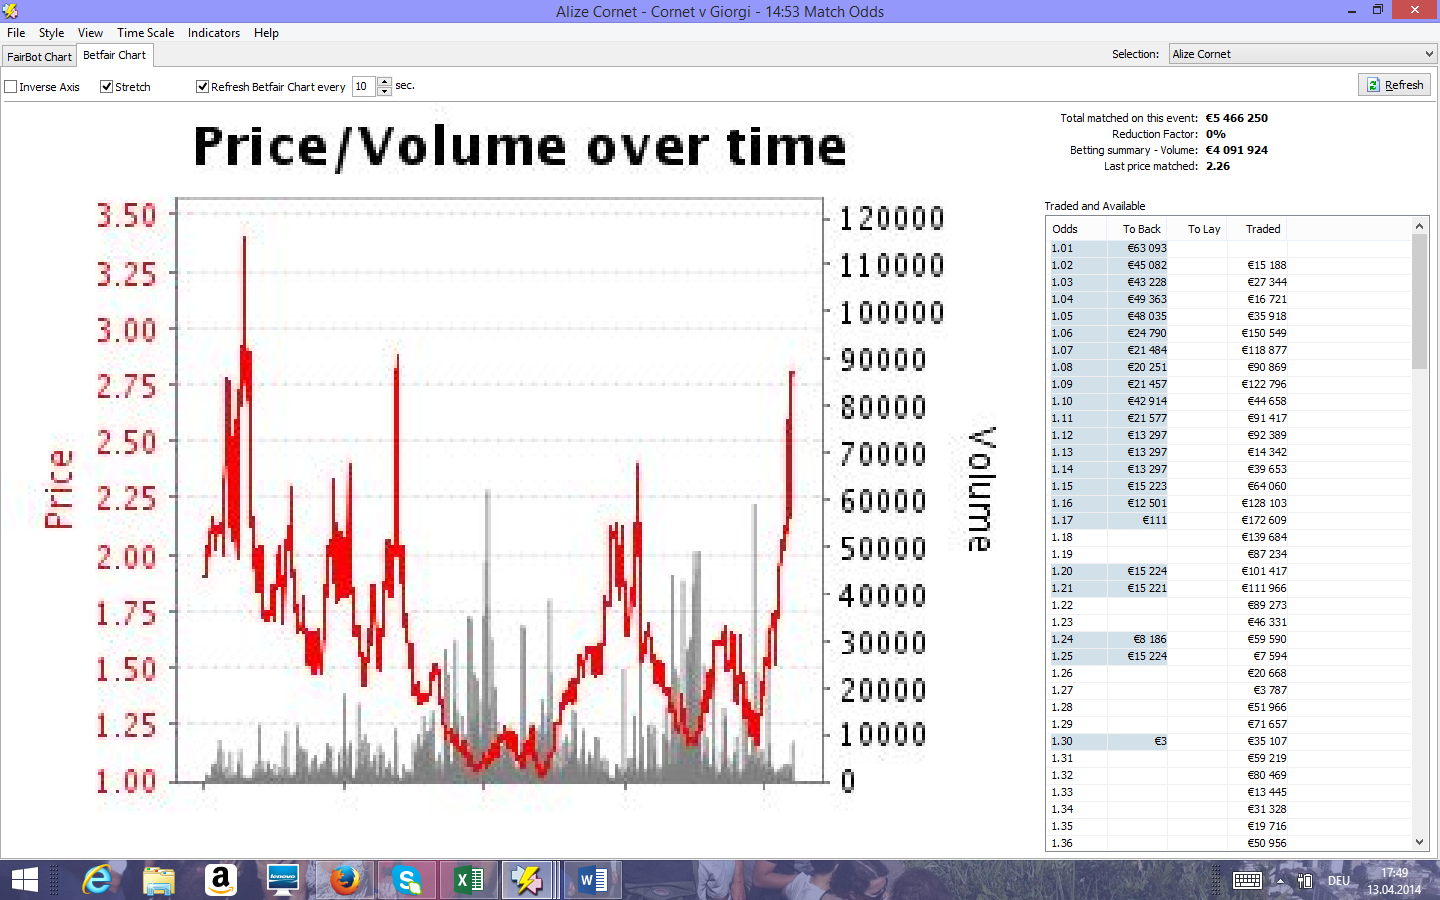The height and width of the screenshot is (900, 1440).
Task: Switch to the FairBot Chart tab
Action: tap(40, 57)
